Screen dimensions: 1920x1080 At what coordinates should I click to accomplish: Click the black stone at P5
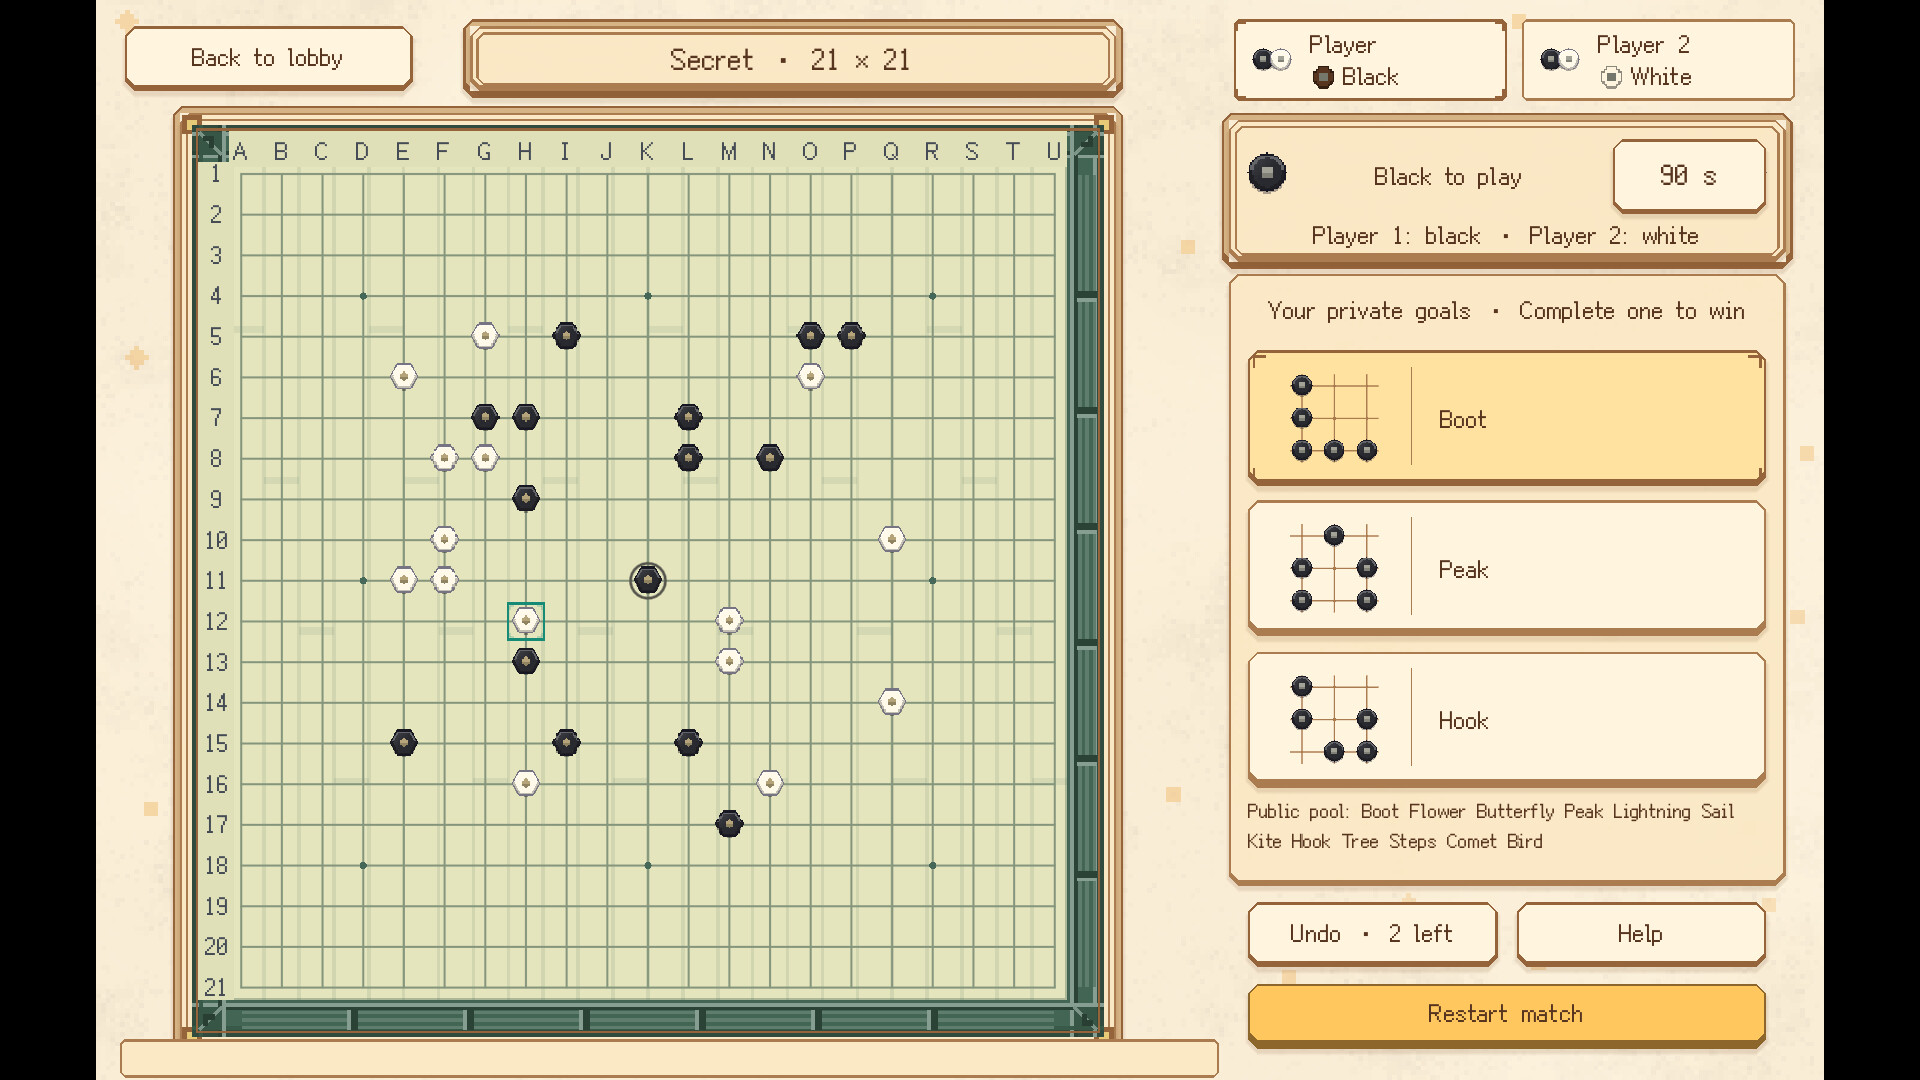coord(851,336)
